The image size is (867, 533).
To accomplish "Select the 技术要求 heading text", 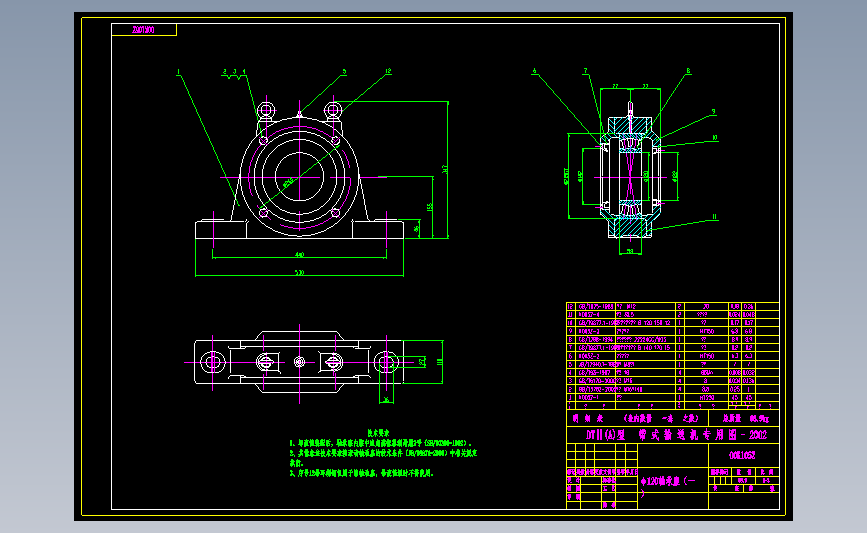I will click(x=378, y=433).
